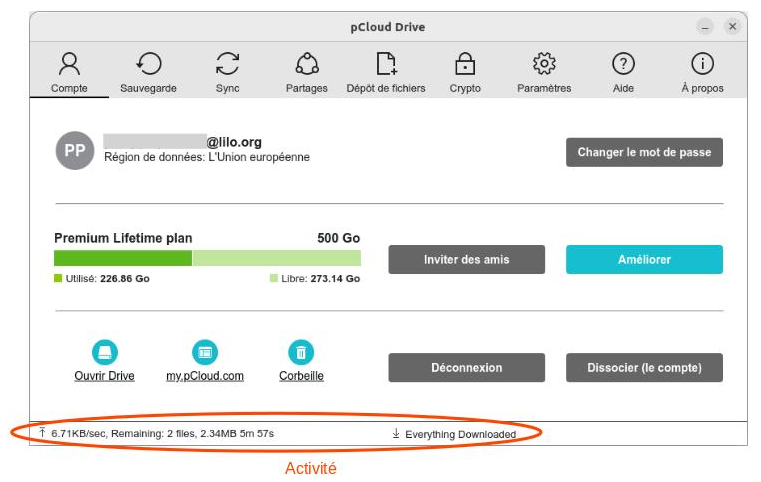This screenshot has width=761, height=482.
Task: Open the my.pCloud.com link
Action: pos(205,376)
